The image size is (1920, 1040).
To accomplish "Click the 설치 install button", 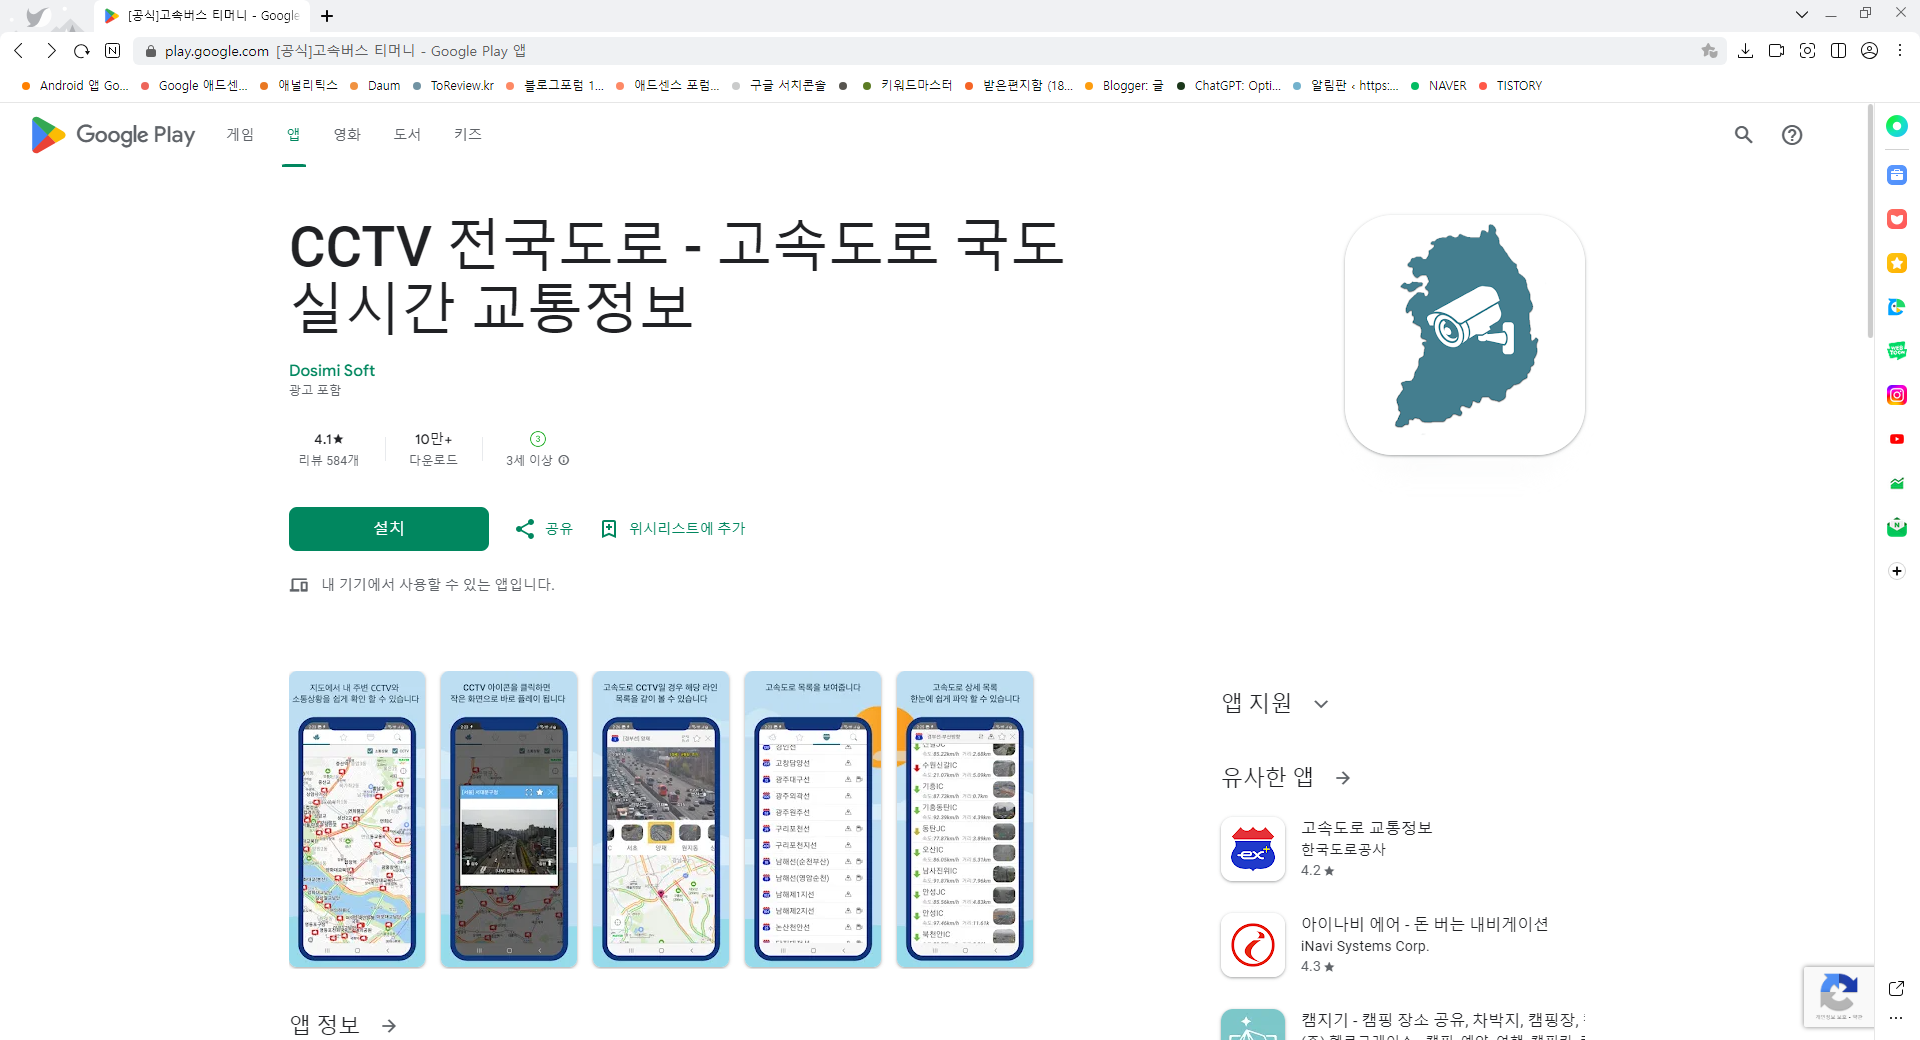I will [x=388, y=528].
